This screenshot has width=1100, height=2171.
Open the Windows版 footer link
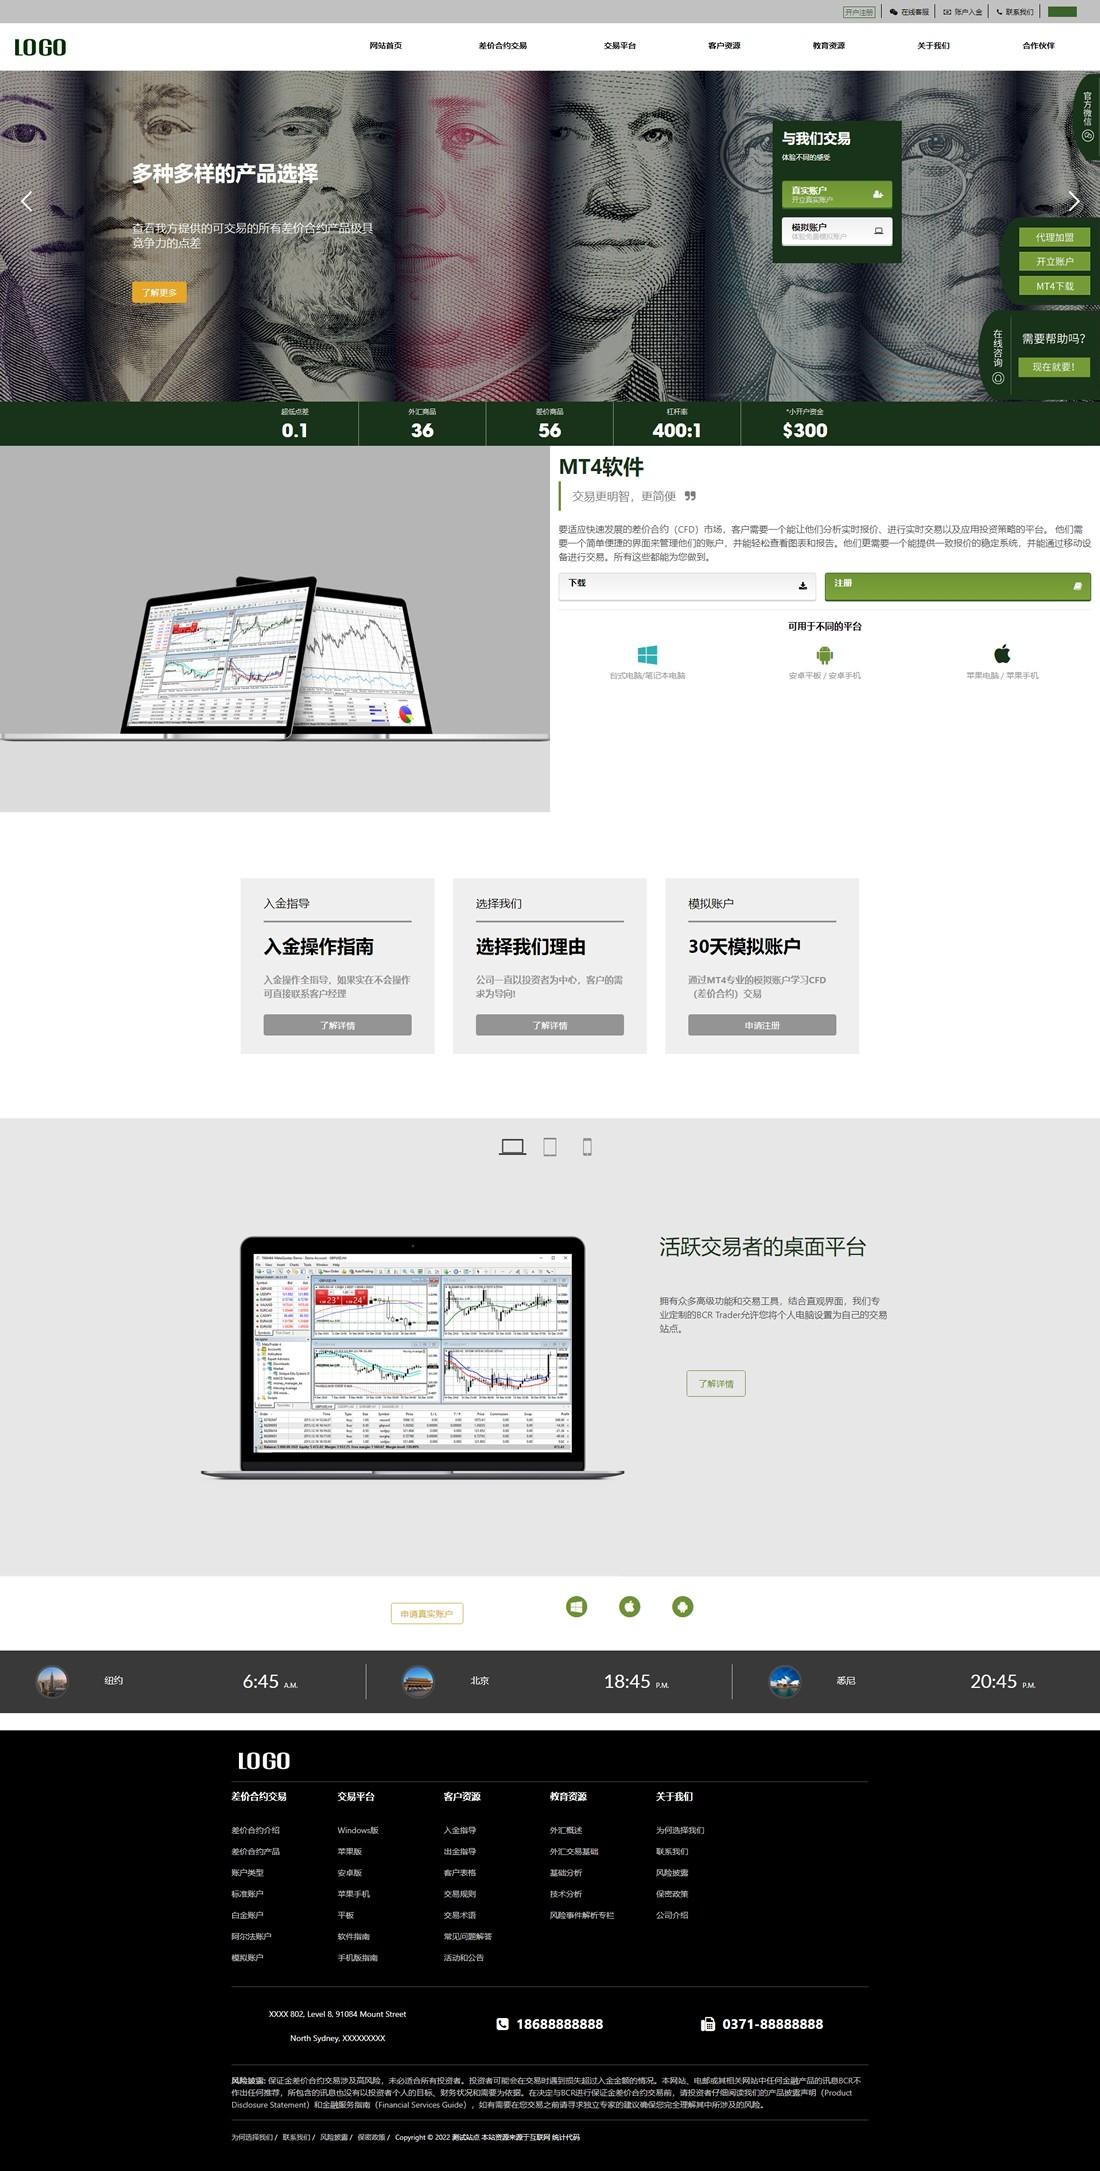(358, 1830)
